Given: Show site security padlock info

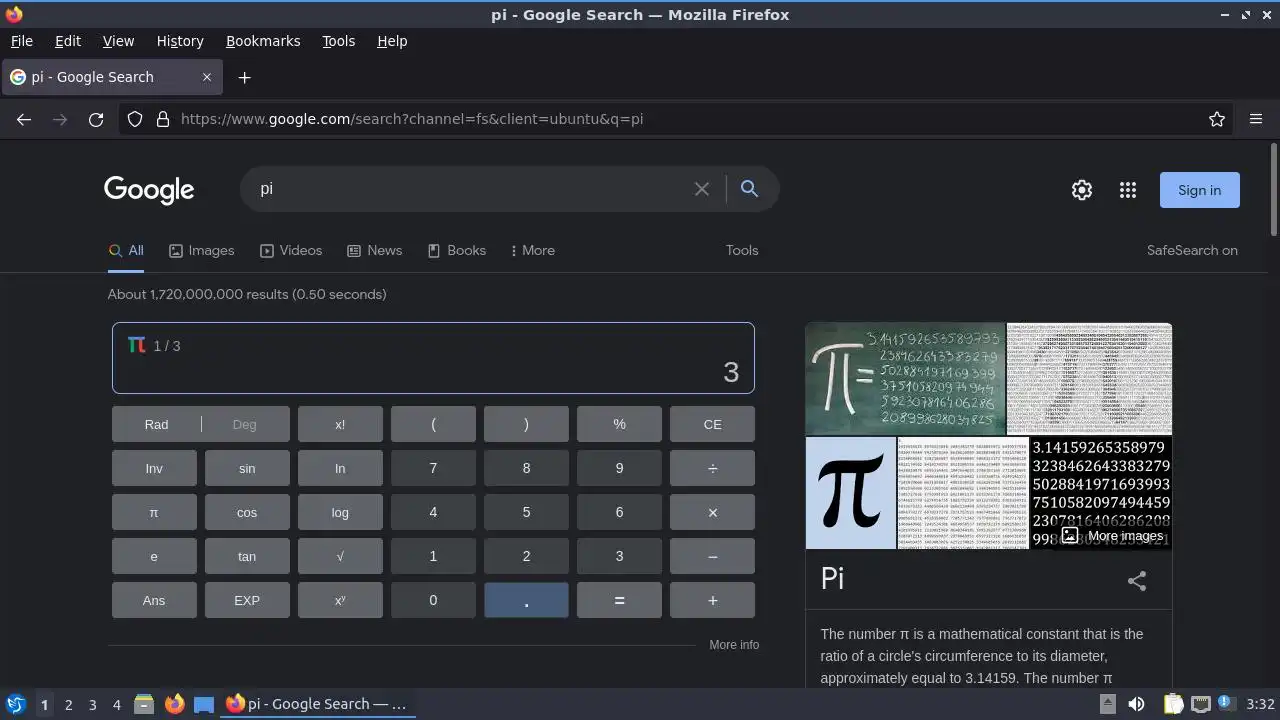Looking at the screenshot, I should click(x=162, y=119).
